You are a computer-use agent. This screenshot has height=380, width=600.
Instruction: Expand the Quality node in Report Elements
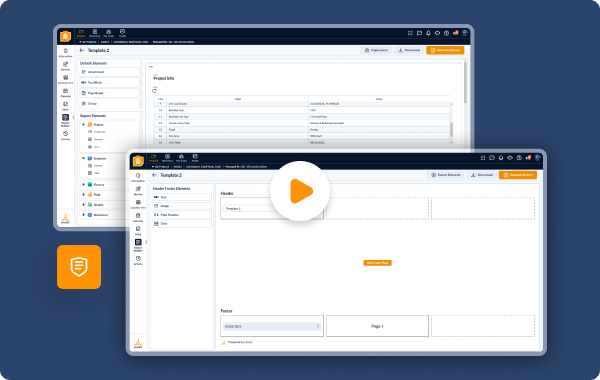(x=84, y=205)
